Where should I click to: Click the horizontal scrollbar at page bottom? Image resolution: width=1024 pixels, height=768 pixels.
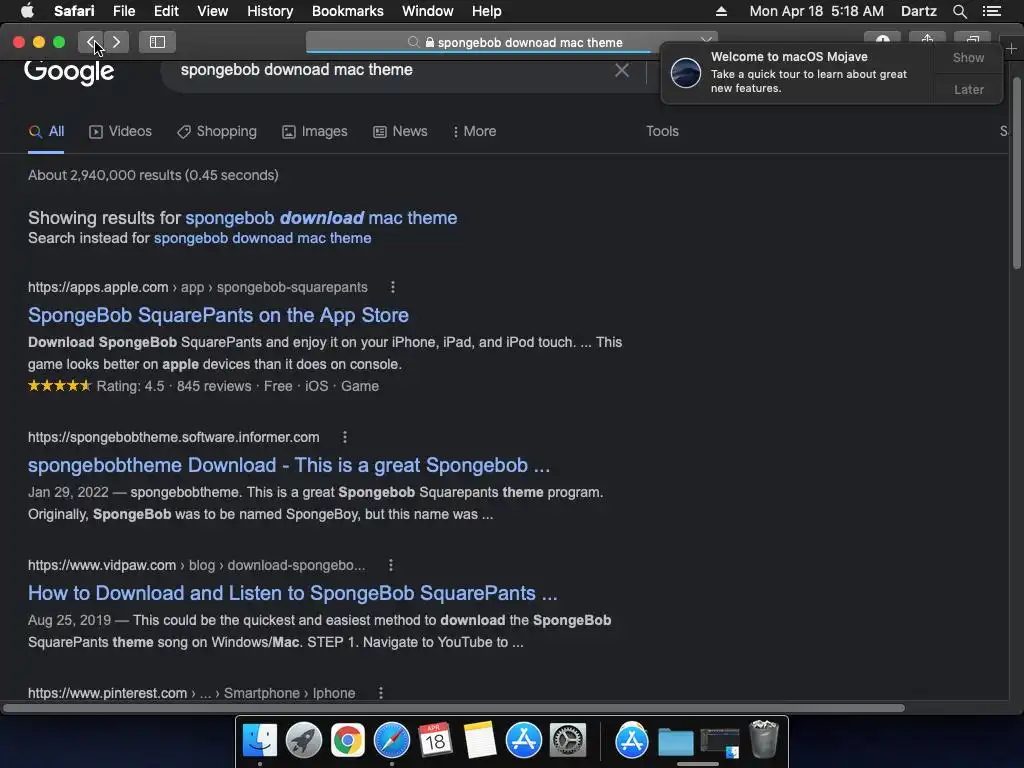coord(453,708)
